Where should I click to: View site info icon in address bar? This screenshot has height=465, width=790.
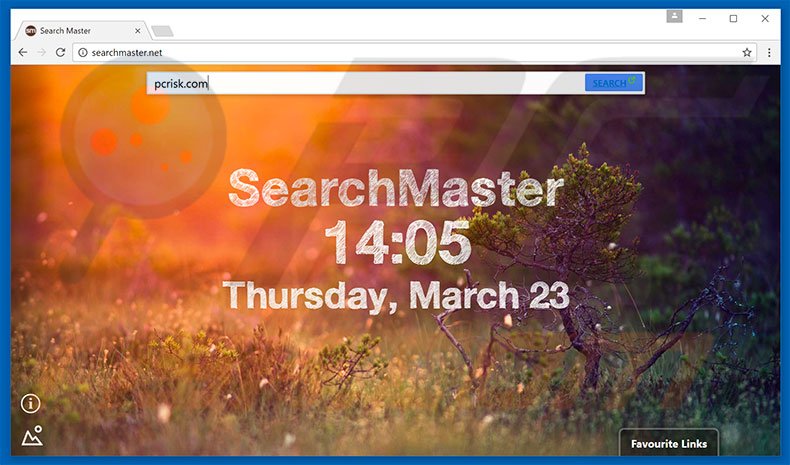point(83,52)
